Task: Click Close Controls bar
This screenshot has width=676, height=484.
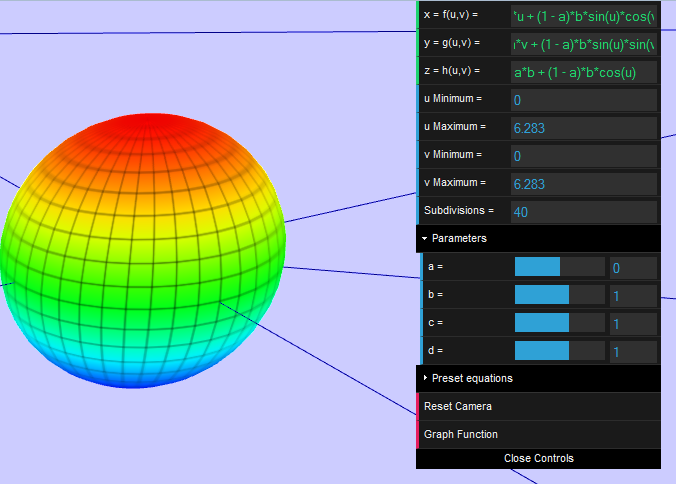Action: pyautogui.click(x=538, y=459)
